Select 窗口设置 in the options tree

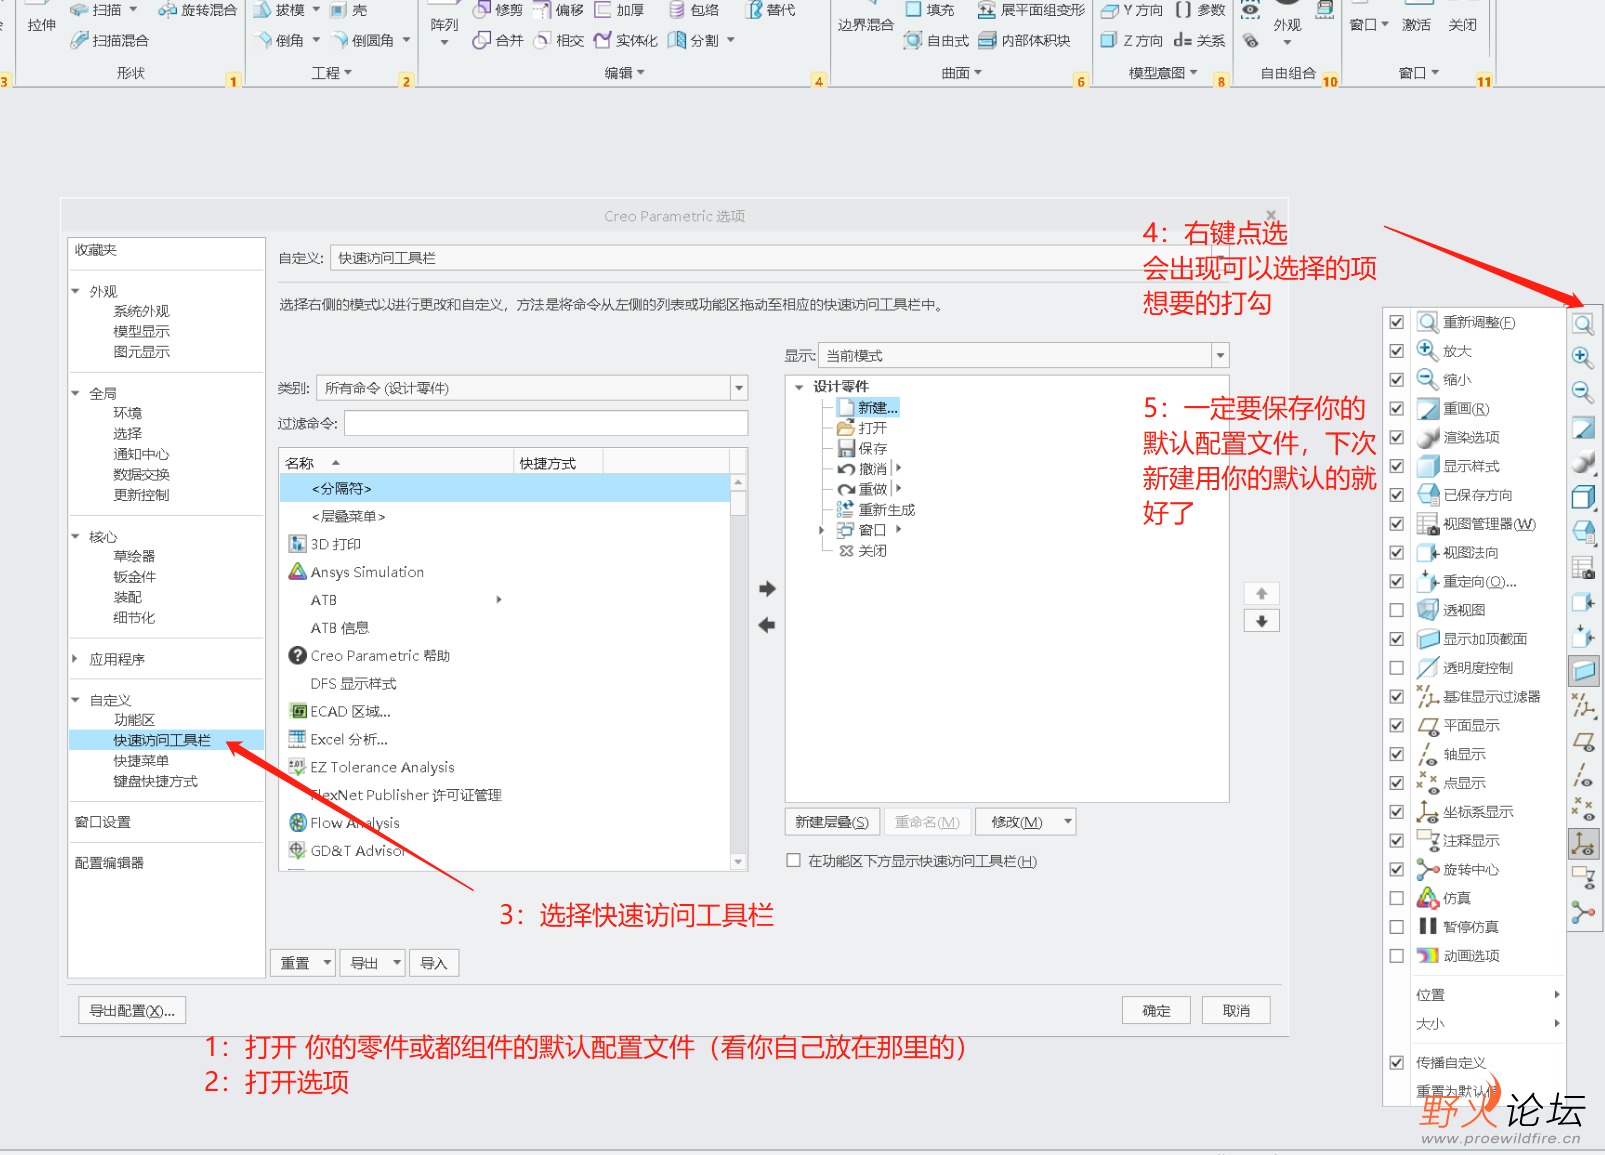(102, 822)
